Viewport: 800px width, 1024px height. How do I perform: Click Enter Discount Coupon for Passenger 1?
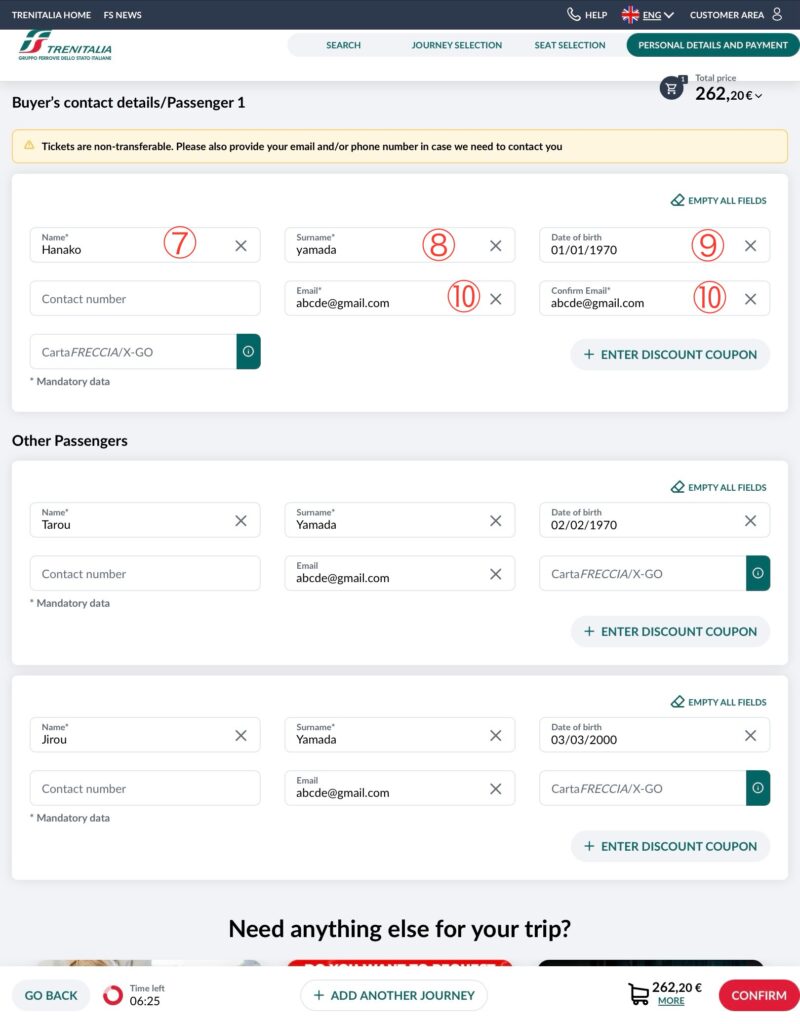[x=670, y=354]
